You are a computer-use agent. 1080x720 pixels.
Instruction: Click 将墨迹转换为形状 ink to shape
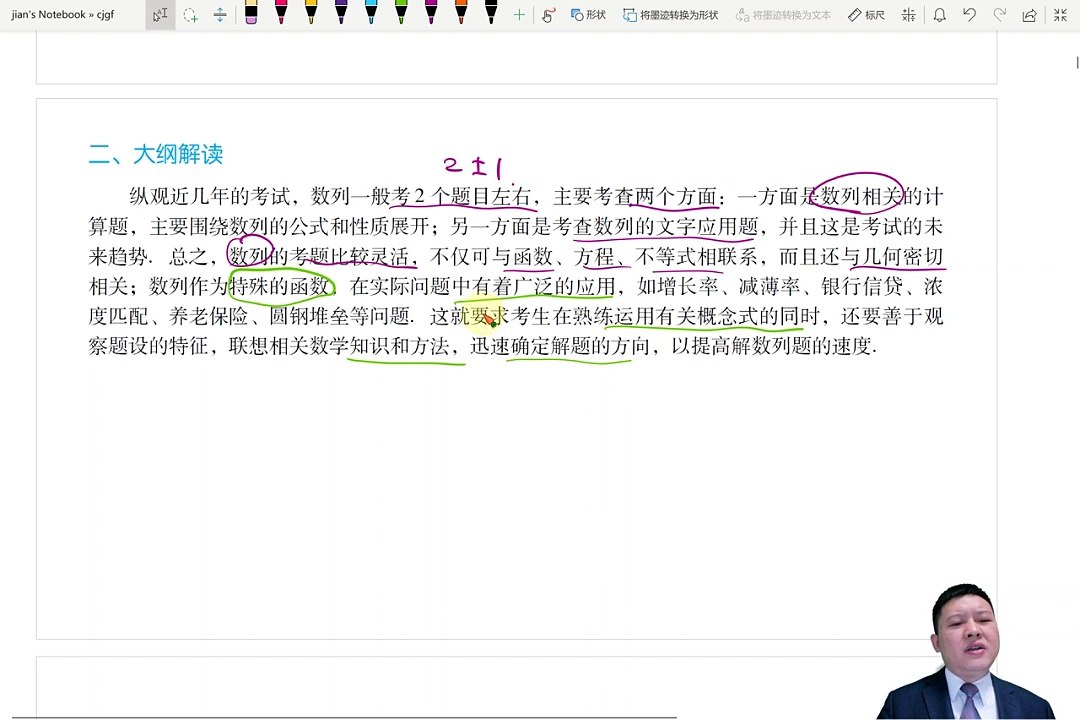671,14
